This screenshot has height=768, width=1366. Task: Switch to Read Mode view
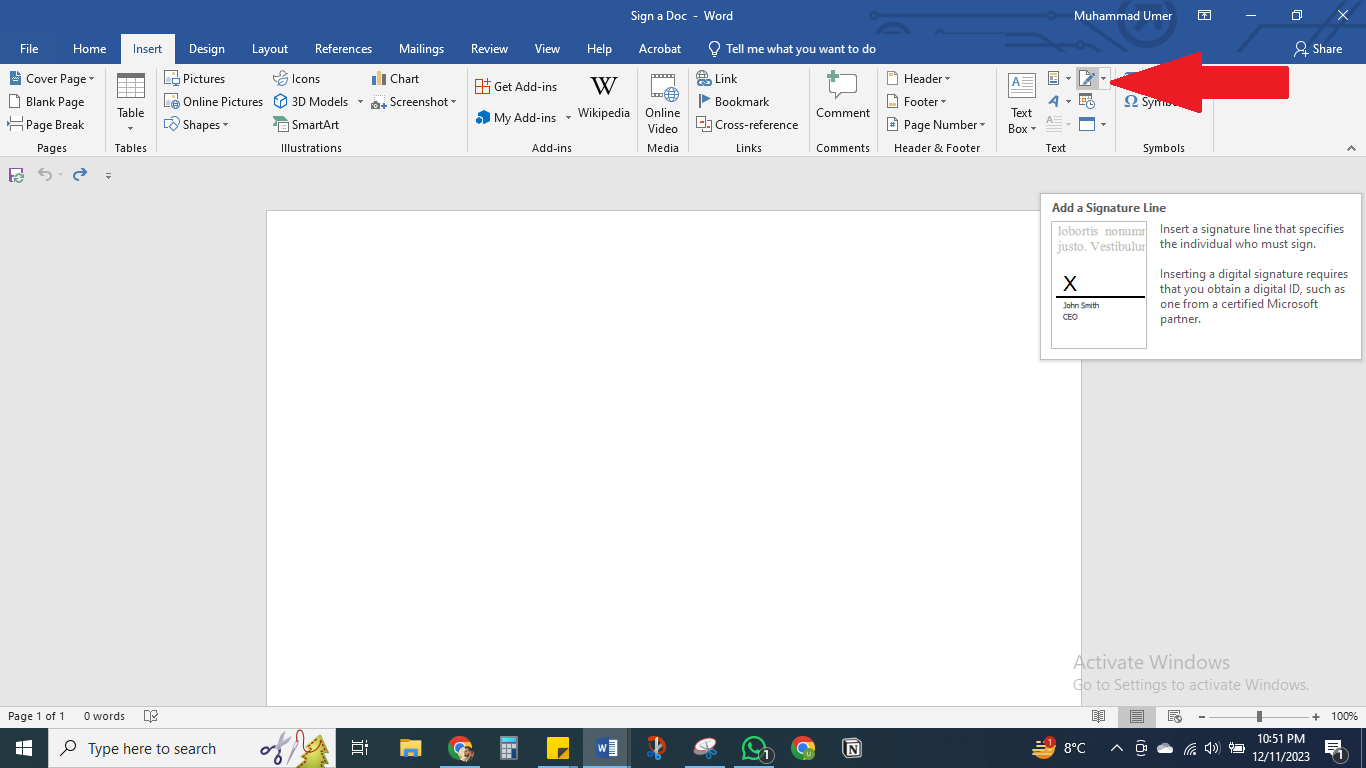(x=1099, y=716)
